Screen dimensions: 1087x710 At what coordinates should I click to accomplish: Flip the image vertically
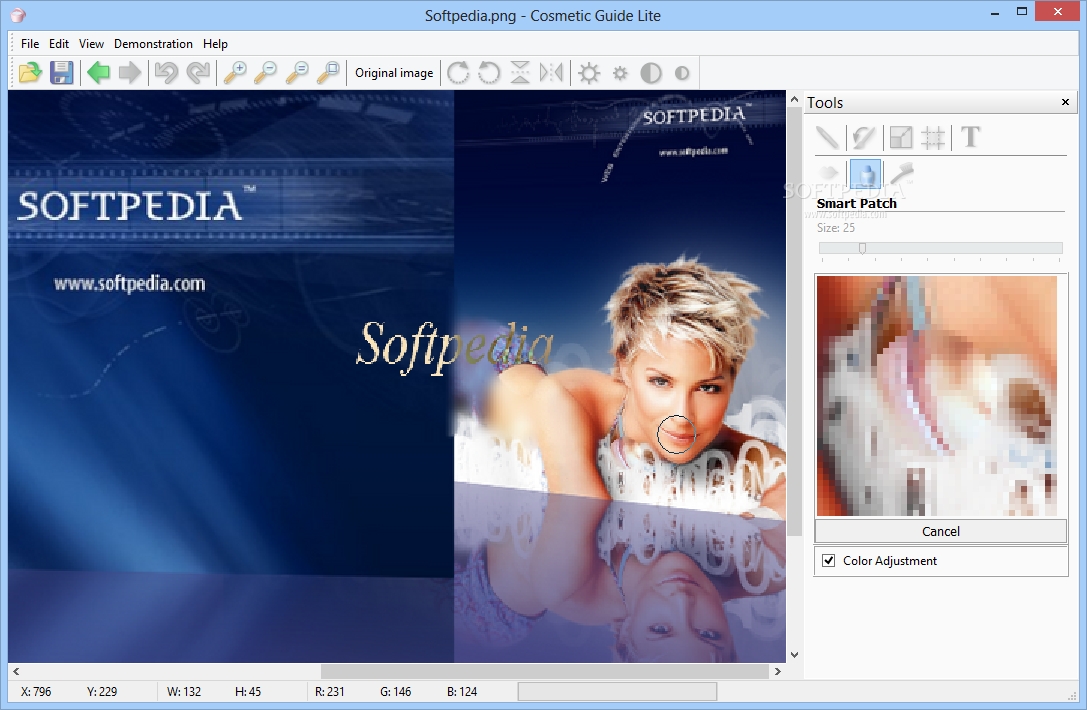(520, 73)
